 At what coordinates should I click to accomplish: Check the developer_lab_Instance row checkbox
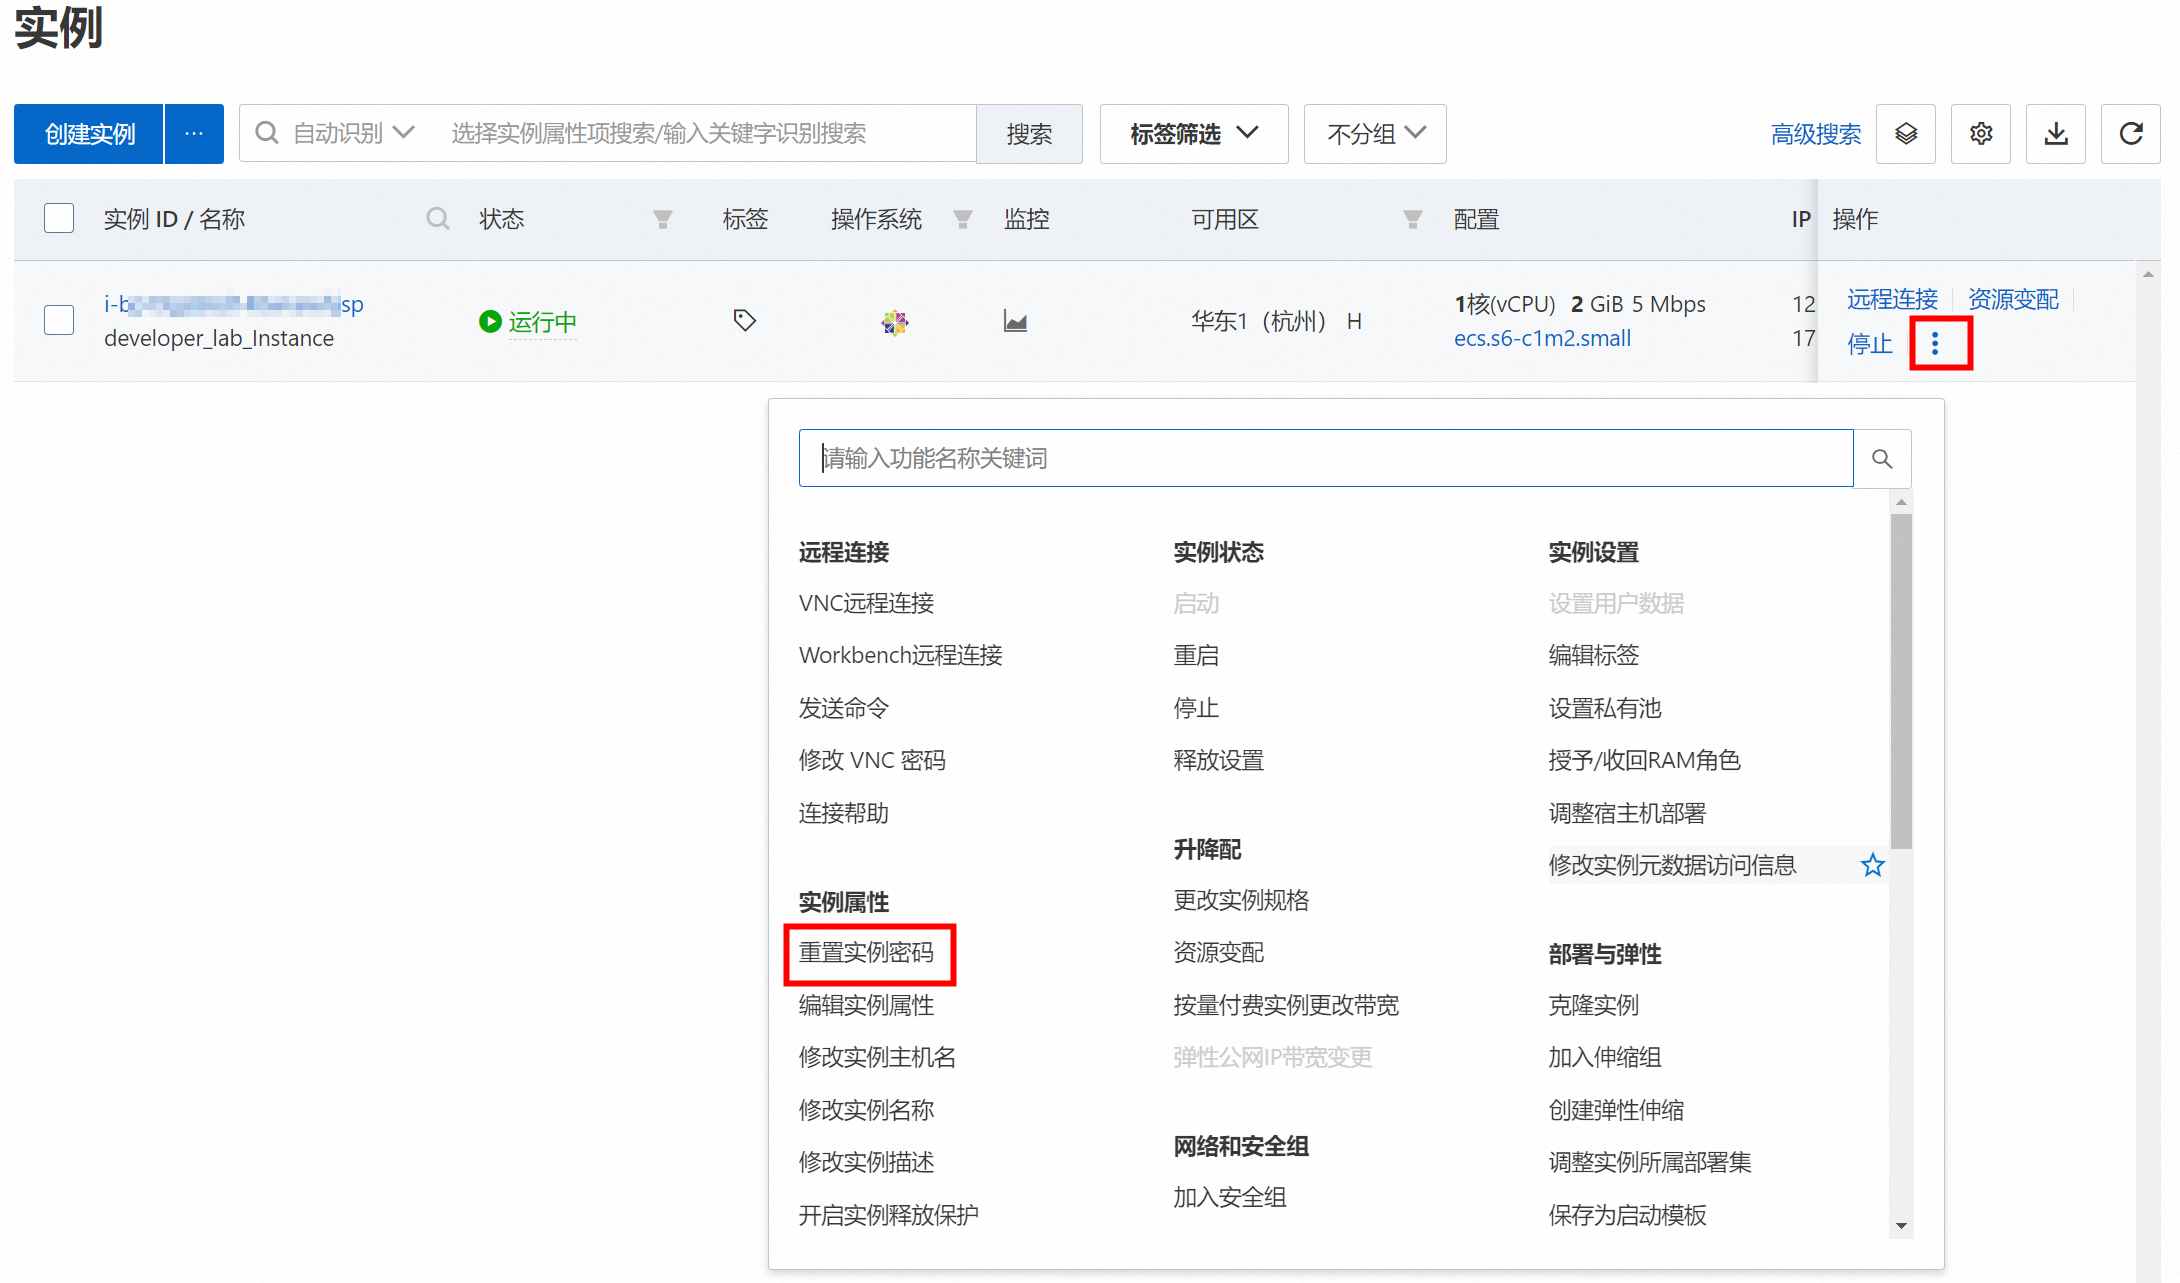[59, 320]
